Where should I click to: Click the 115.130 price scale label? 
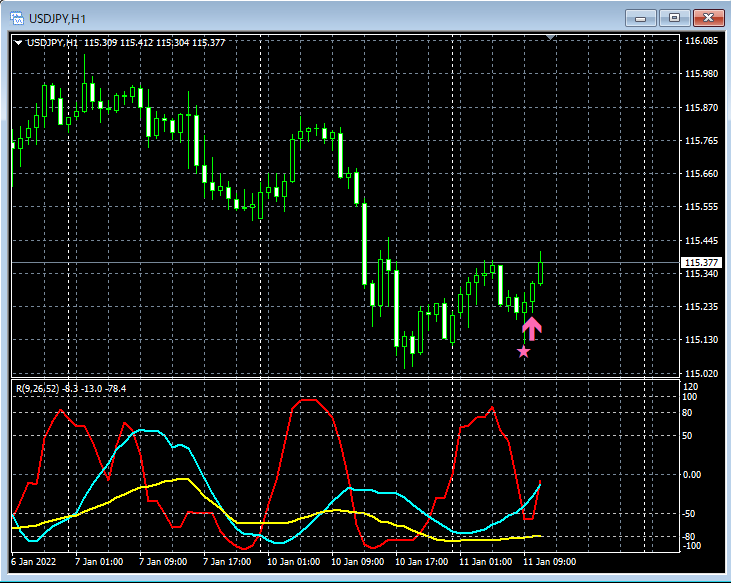701,340
